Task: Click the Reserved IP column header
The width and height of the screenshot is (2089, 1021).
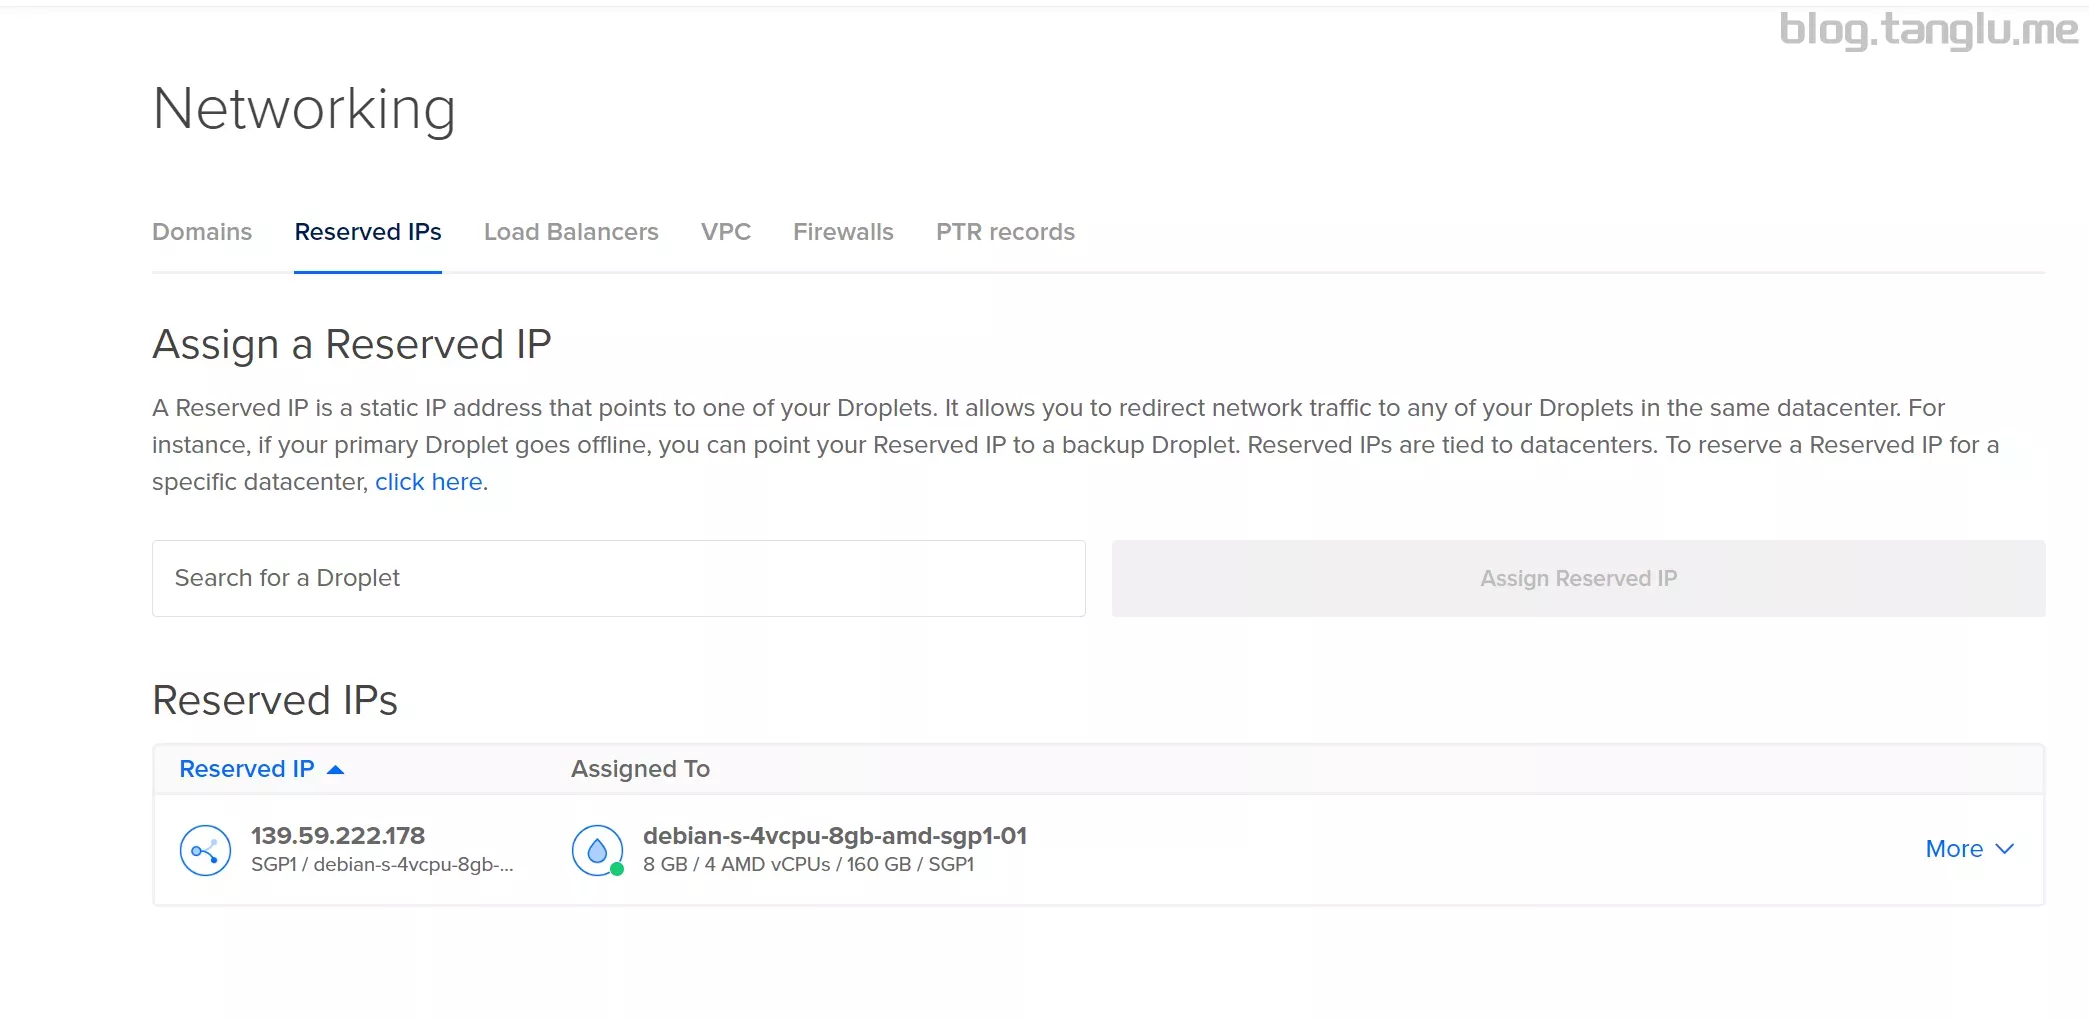Action: click(x=246, y=768)
